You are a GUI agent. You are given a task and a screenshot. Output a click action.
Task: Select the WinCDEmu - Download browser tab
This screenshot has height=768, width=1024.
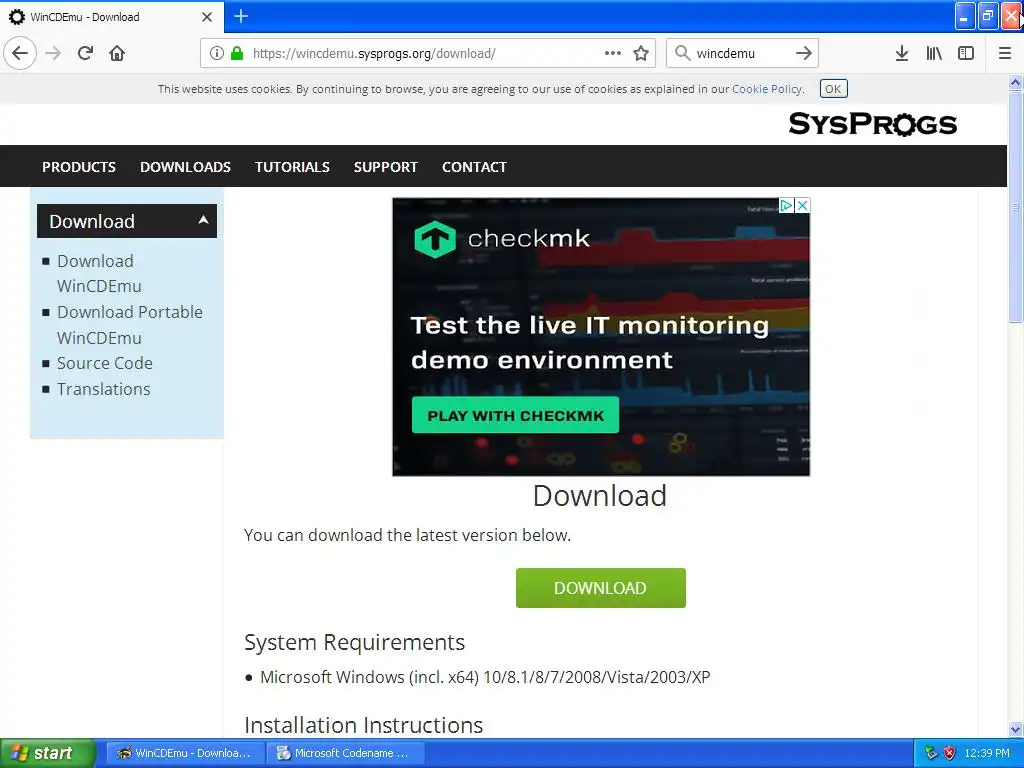pos(111,17)
